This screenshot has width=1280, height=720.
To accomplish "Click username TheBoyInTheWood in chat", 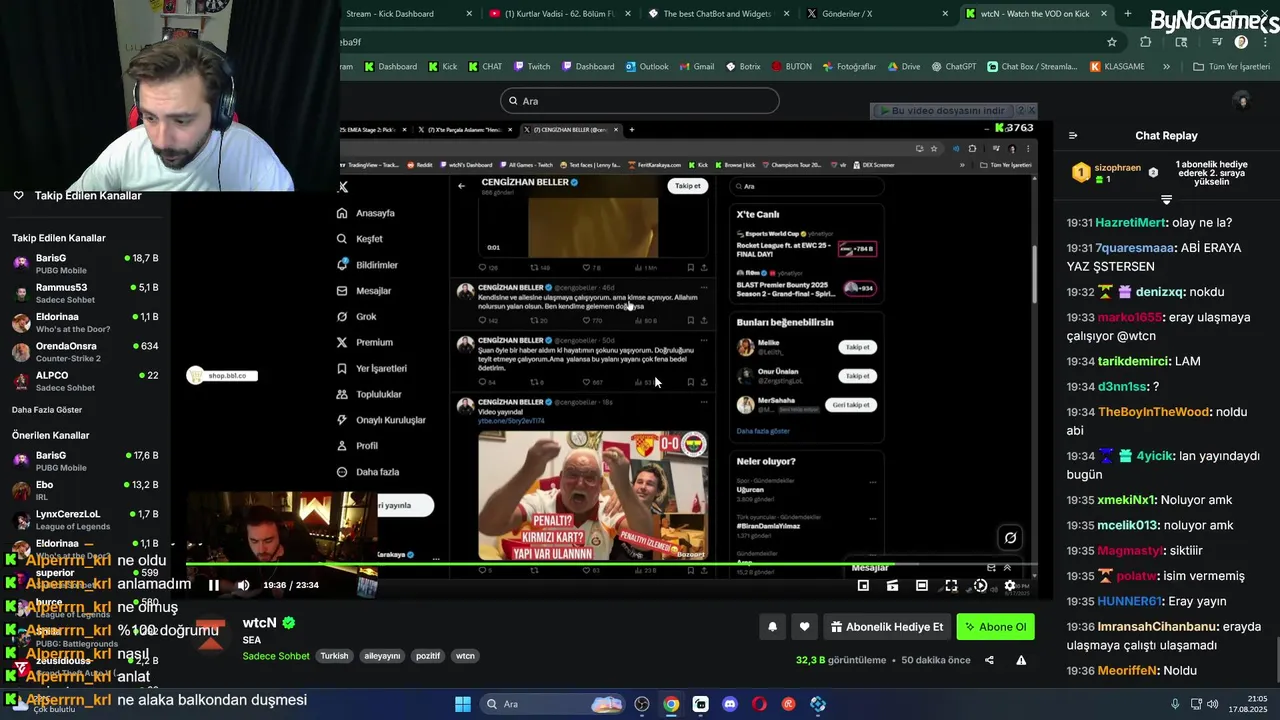I will coord(1154,412).
